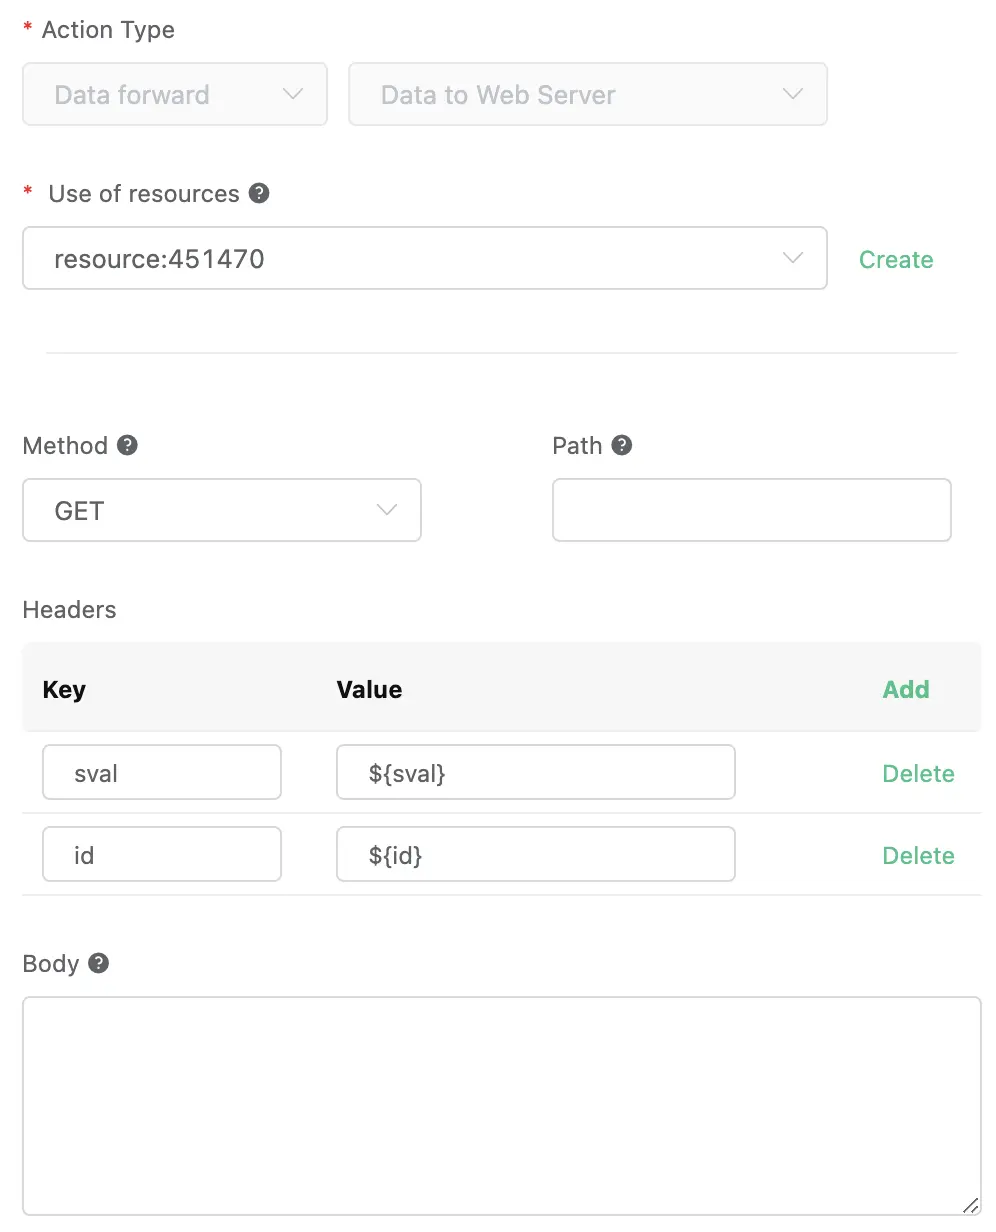Click help icon beside Use of resources

(259, 193)
